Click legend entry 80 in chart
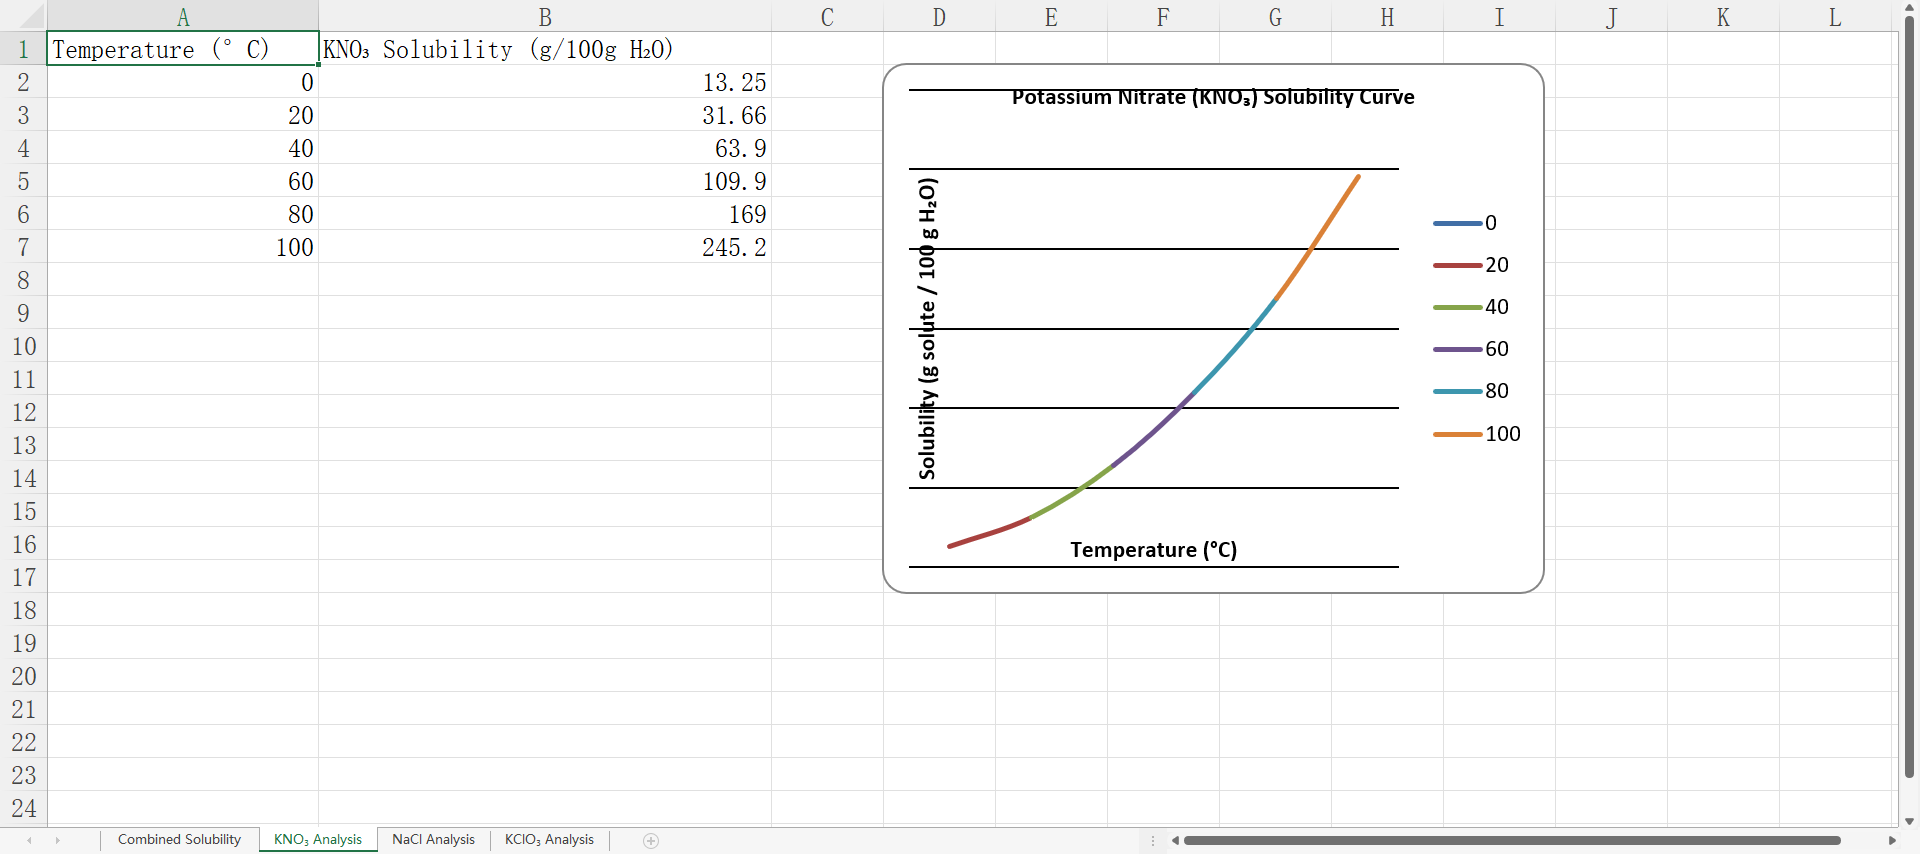 tap(1471, 391)
